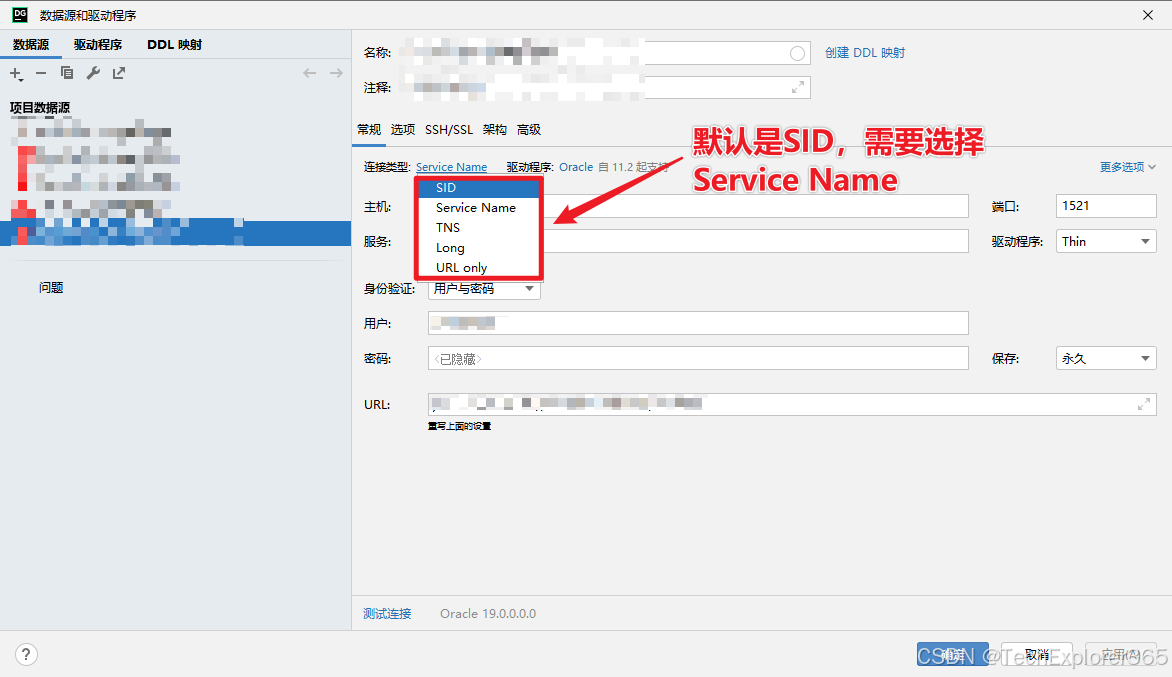Click the 测试连接 test connection link
This screenshot has width=1172, height=677.
[387, 614]
